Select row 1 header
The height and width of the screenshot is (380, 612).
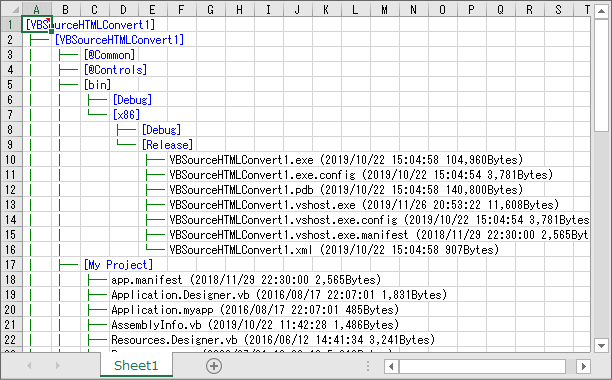pos(11,25)
